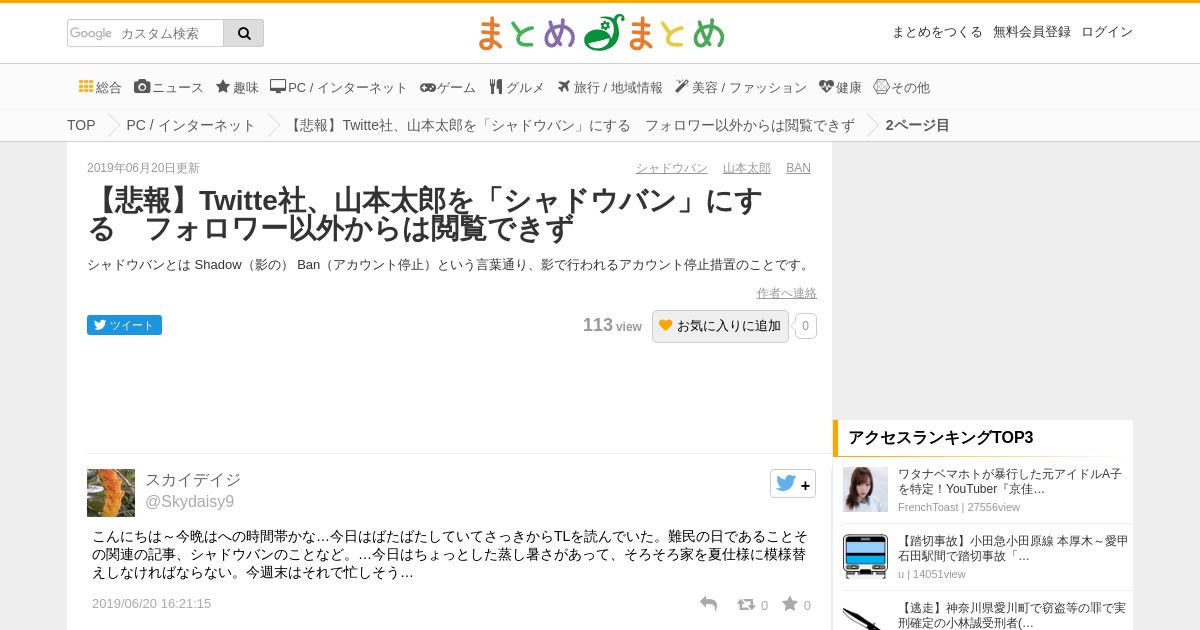This screenshot has height=630, width=1200.
Task: Open ワタナベマホト ranking article thumbnail
Action: [865, 490]
